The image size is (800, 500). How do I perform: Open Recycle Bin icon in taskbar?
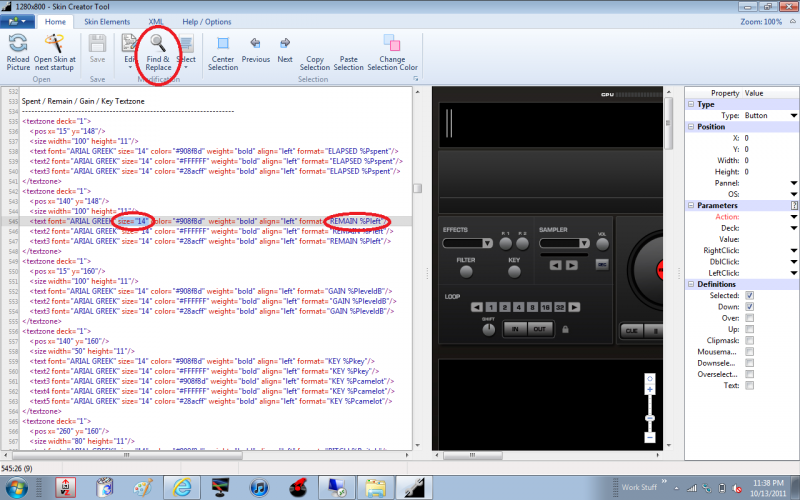pos(105,488)
